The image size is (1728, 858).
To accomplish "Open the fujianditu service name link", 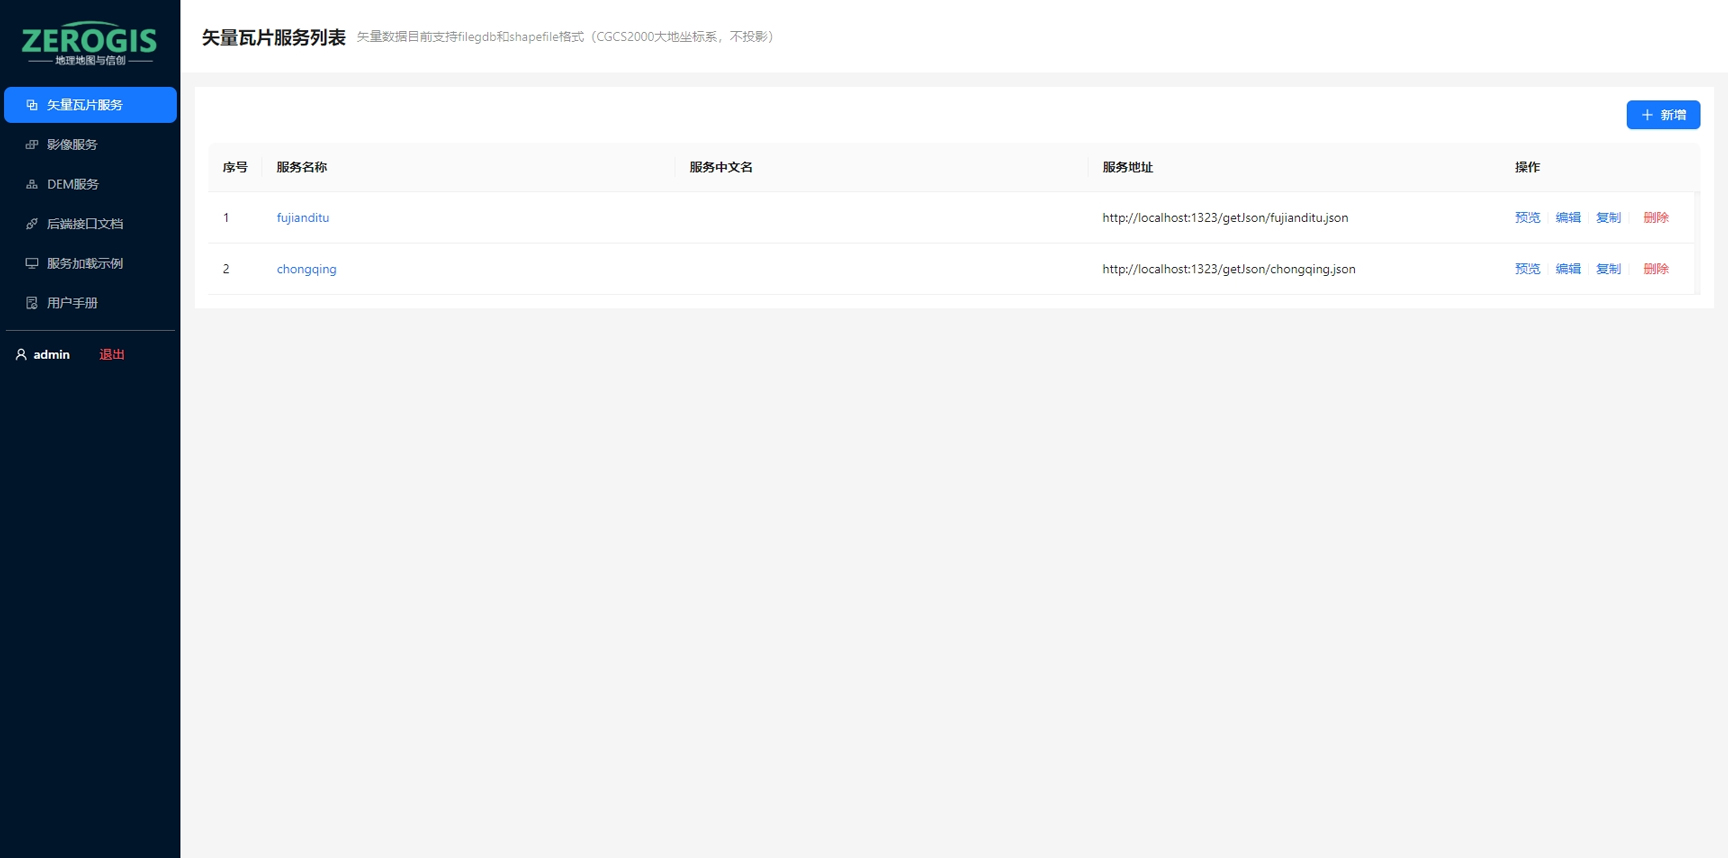I will tap(303, 217).
